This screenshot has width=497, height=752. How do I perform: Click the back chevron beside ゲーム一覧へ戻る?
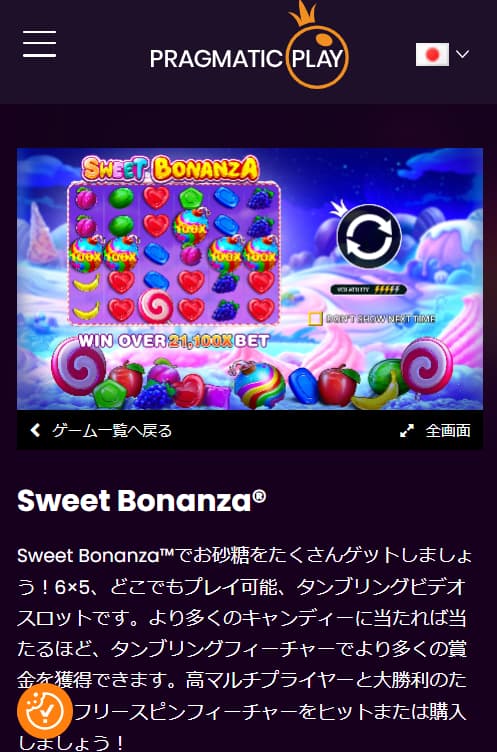pos(35,430)
